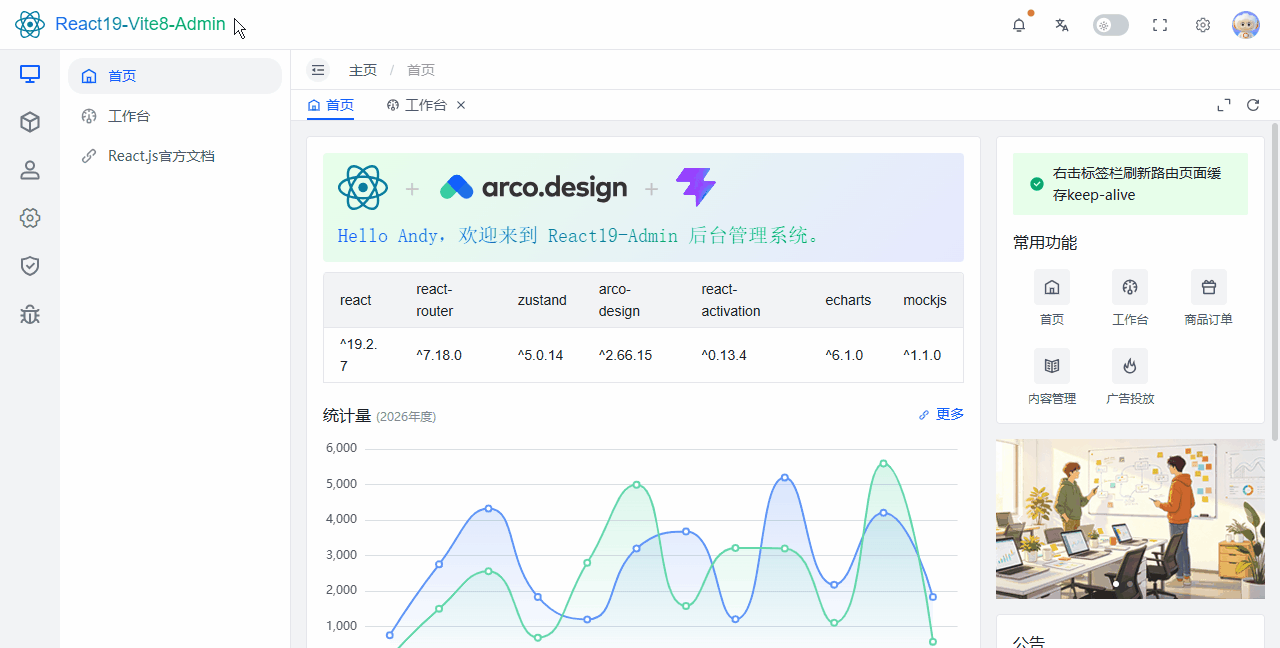Open the language translation switcher
This screenshot has width=1280, height=648.
click(1062, 25)
